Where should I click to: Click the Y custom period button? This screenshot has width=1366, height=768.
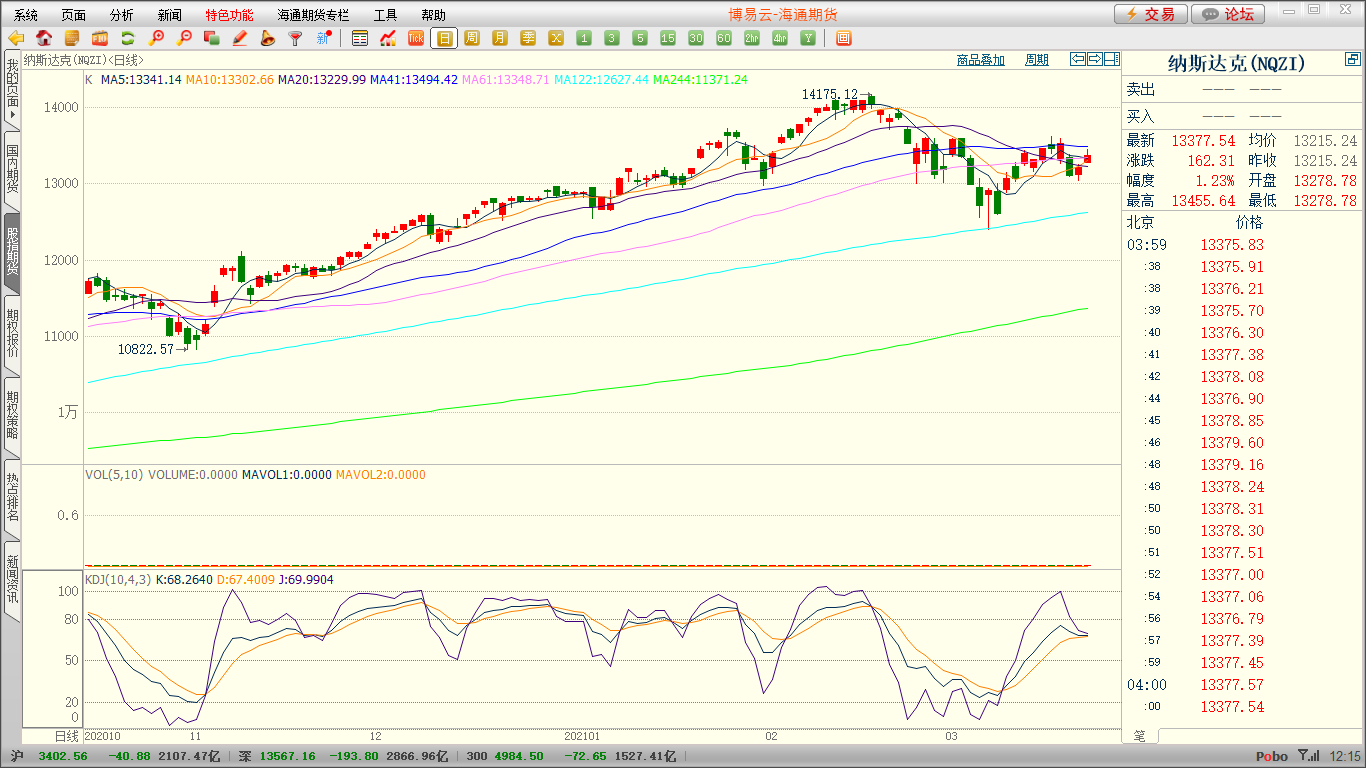pos(808,38)
